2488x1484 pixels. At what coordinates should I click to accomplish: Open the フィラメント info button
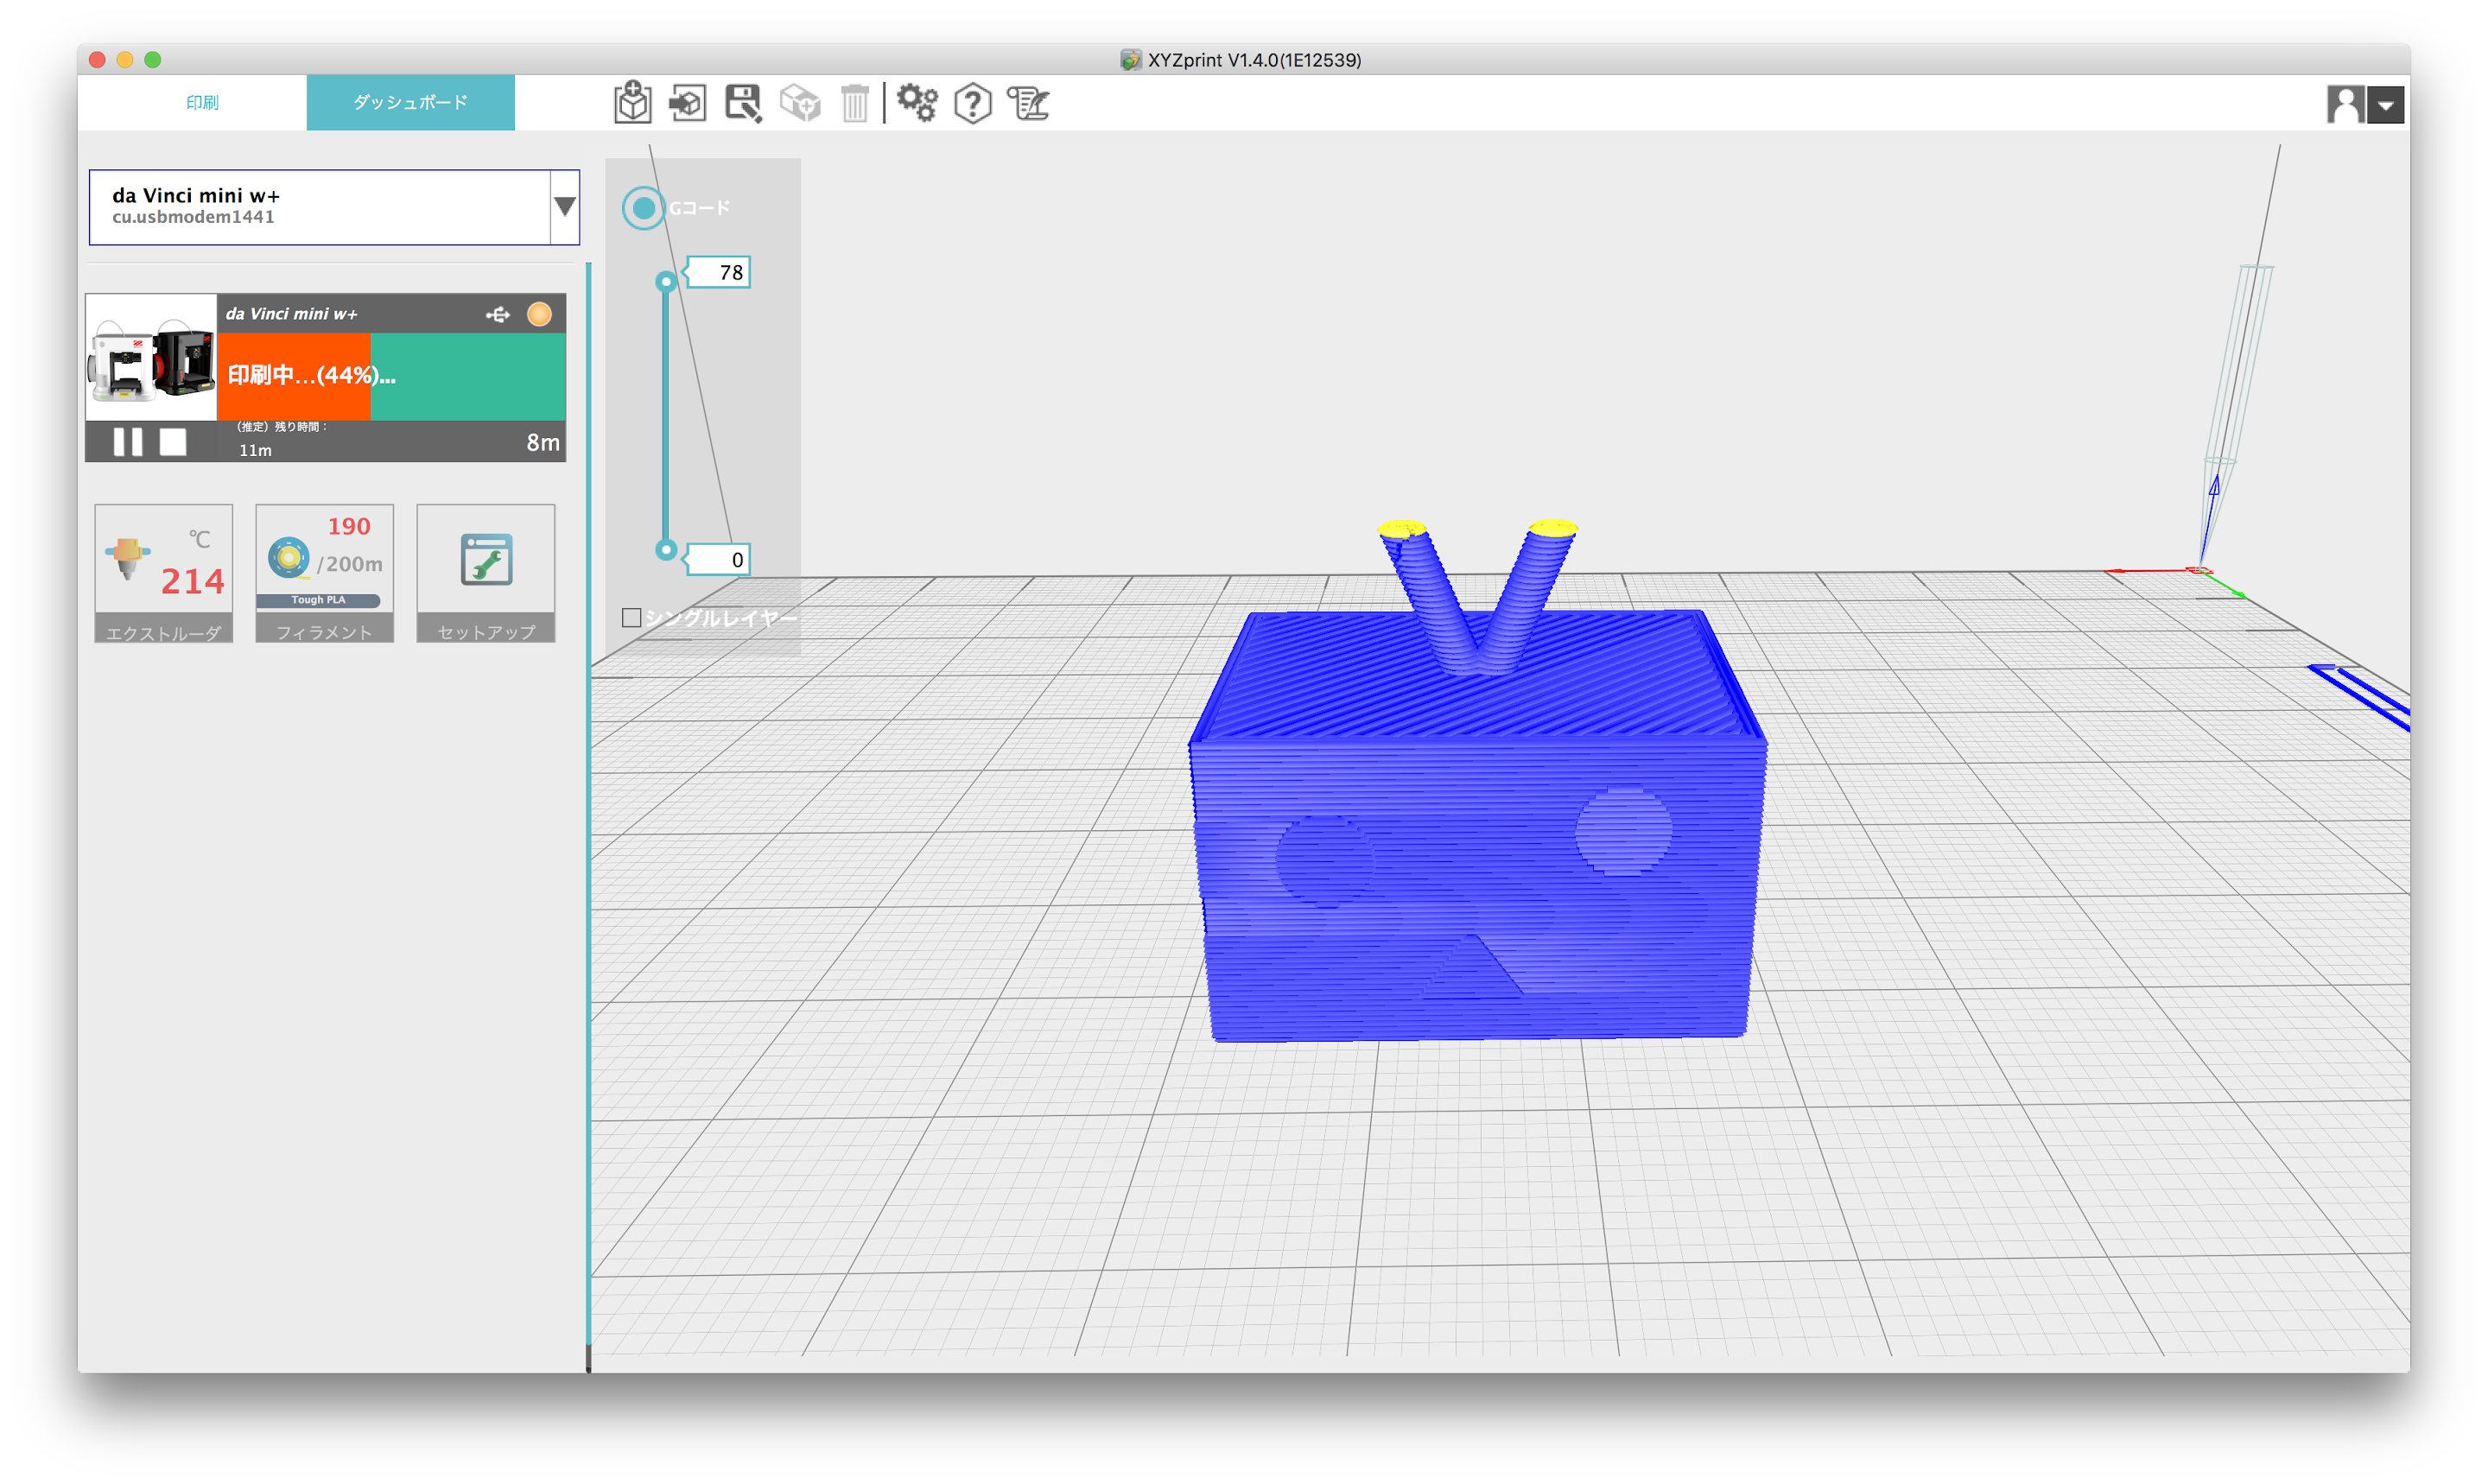pos(324,572)
